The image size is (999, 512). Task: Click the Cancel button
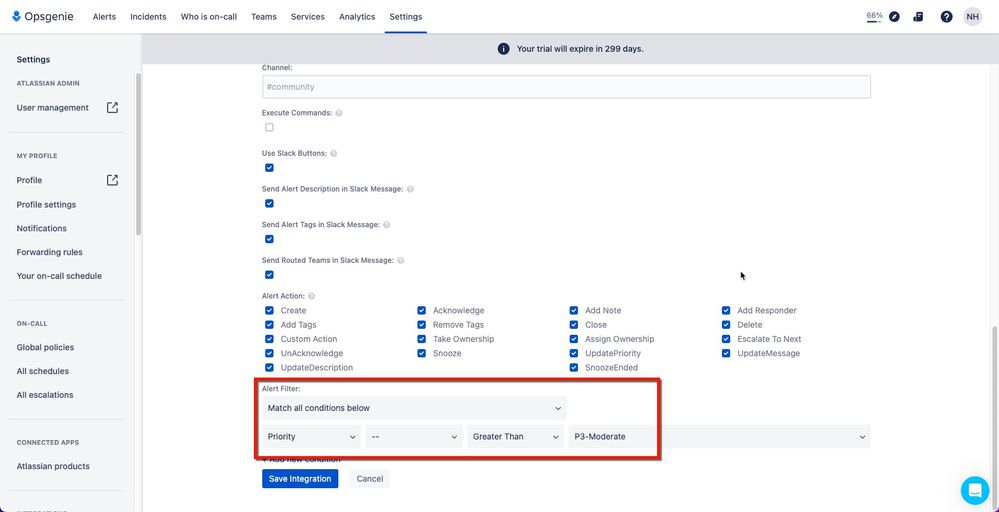pos(370,479)
